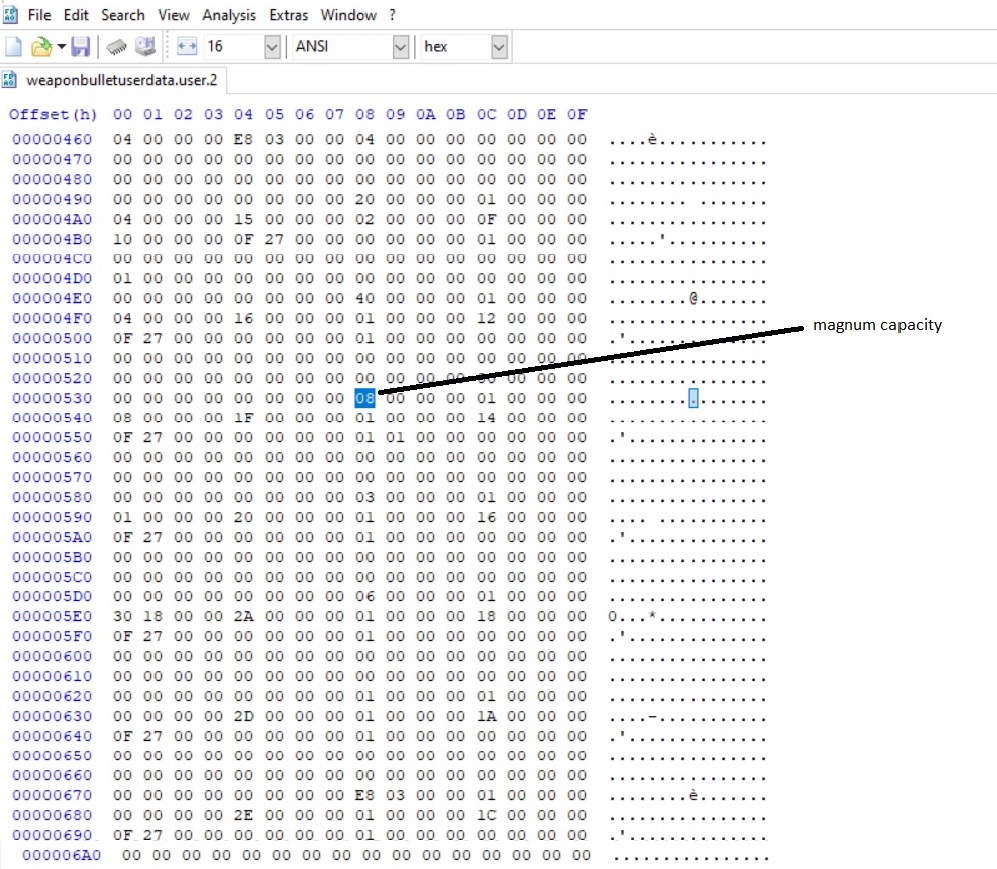Open the Extras menu
The height and width of the screenshot is (869, 997).
click(x=288, y=15)
